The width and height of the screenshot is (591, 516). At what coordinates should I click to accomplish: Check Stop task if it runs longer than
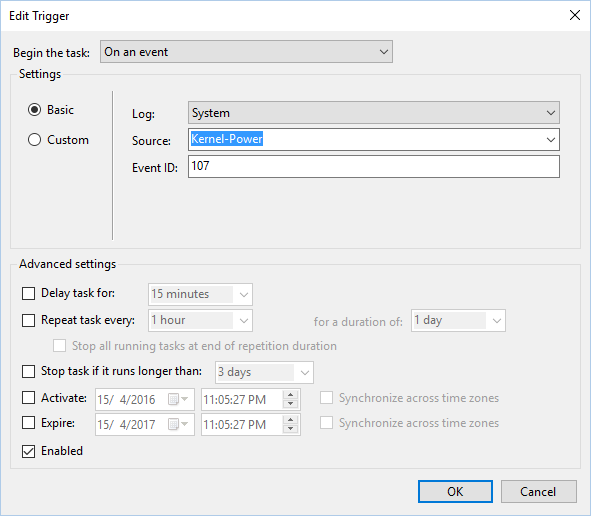click(x=29, y=371)
